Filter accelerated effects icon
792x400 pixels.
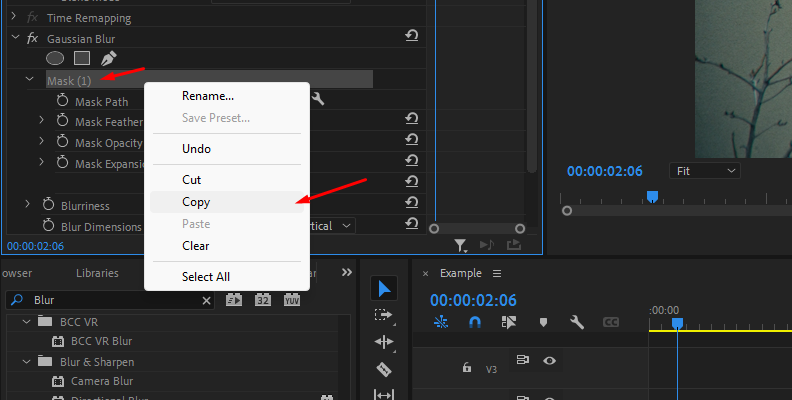tap(234, 300)
